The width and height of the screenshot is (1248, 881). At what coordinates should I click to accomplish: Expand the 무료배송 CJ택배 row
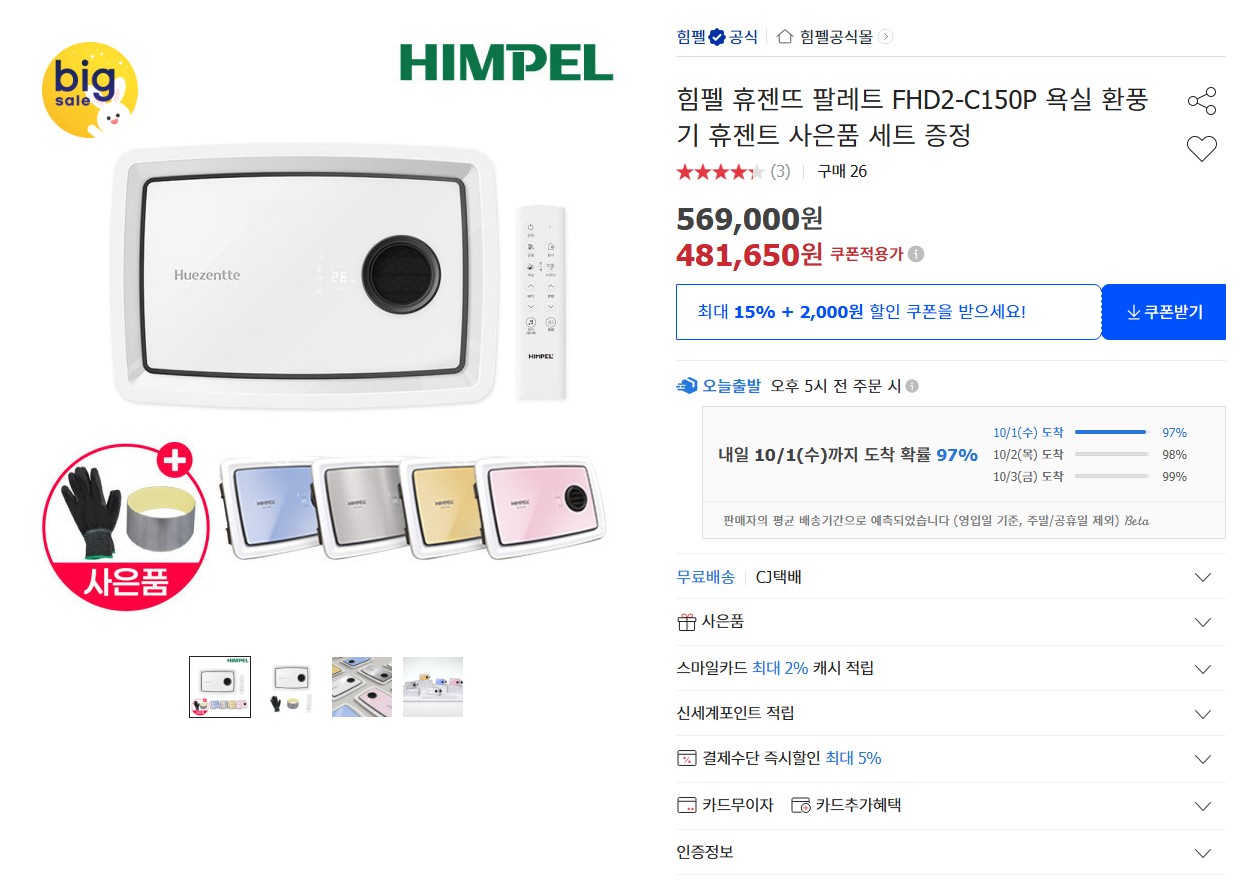point(951,577)
